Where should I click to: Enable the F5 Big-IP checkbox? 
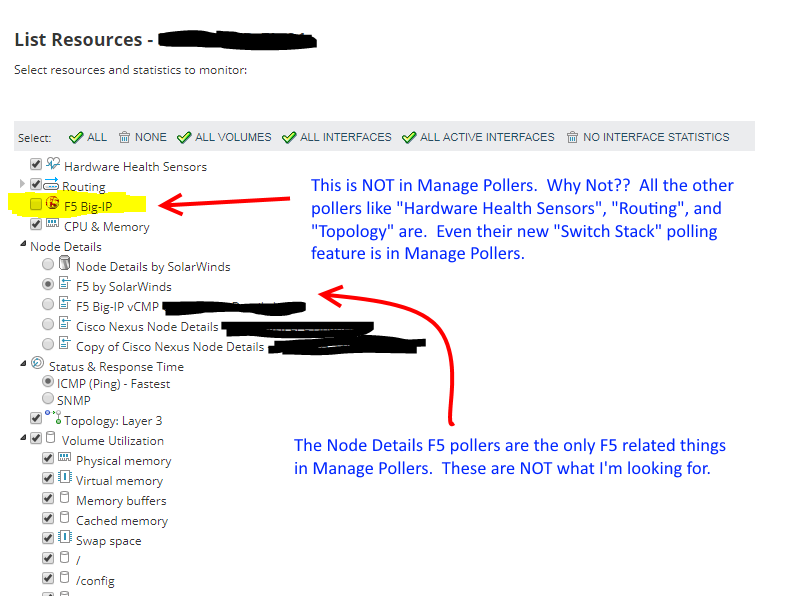click(36, 204)
